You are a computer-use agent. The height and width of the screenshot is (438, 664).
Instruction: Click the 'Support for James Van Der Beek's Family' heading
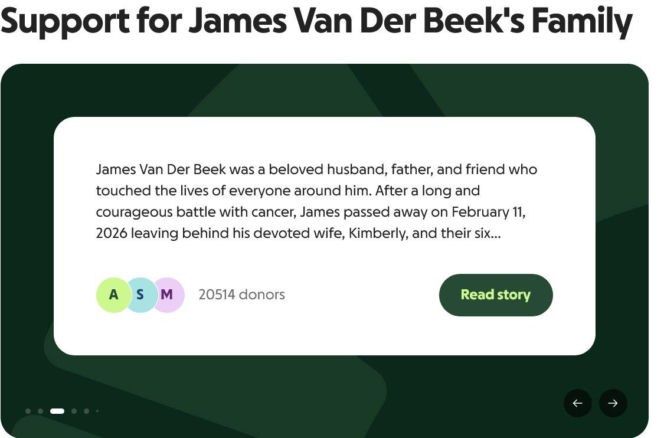[316, 22]
